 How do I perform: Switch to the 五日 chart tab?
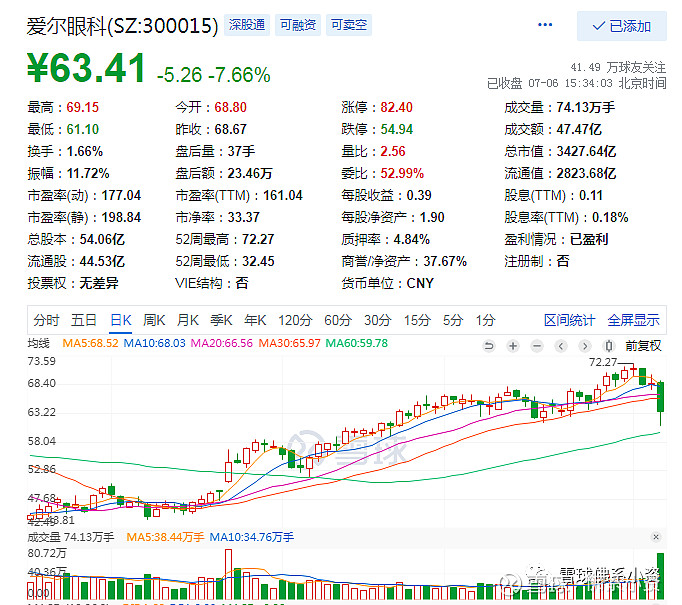point(84,321)
